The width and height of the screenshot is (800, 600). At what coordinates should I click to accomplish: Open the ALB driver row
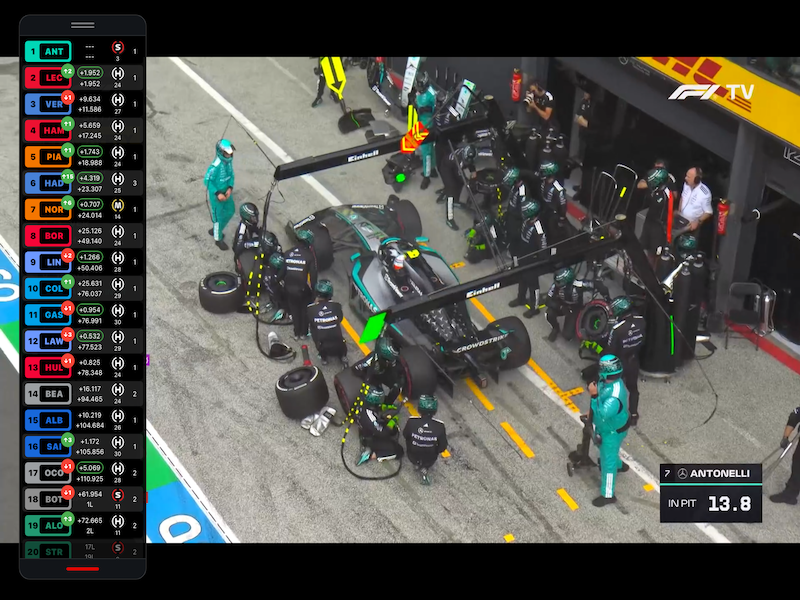(x=83, y=420)
